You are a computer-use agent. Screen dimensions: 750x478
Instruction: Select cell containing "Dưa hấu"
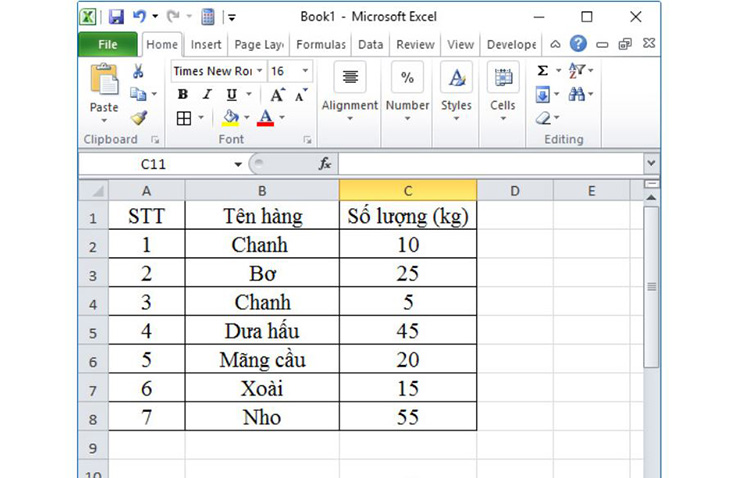262,330
